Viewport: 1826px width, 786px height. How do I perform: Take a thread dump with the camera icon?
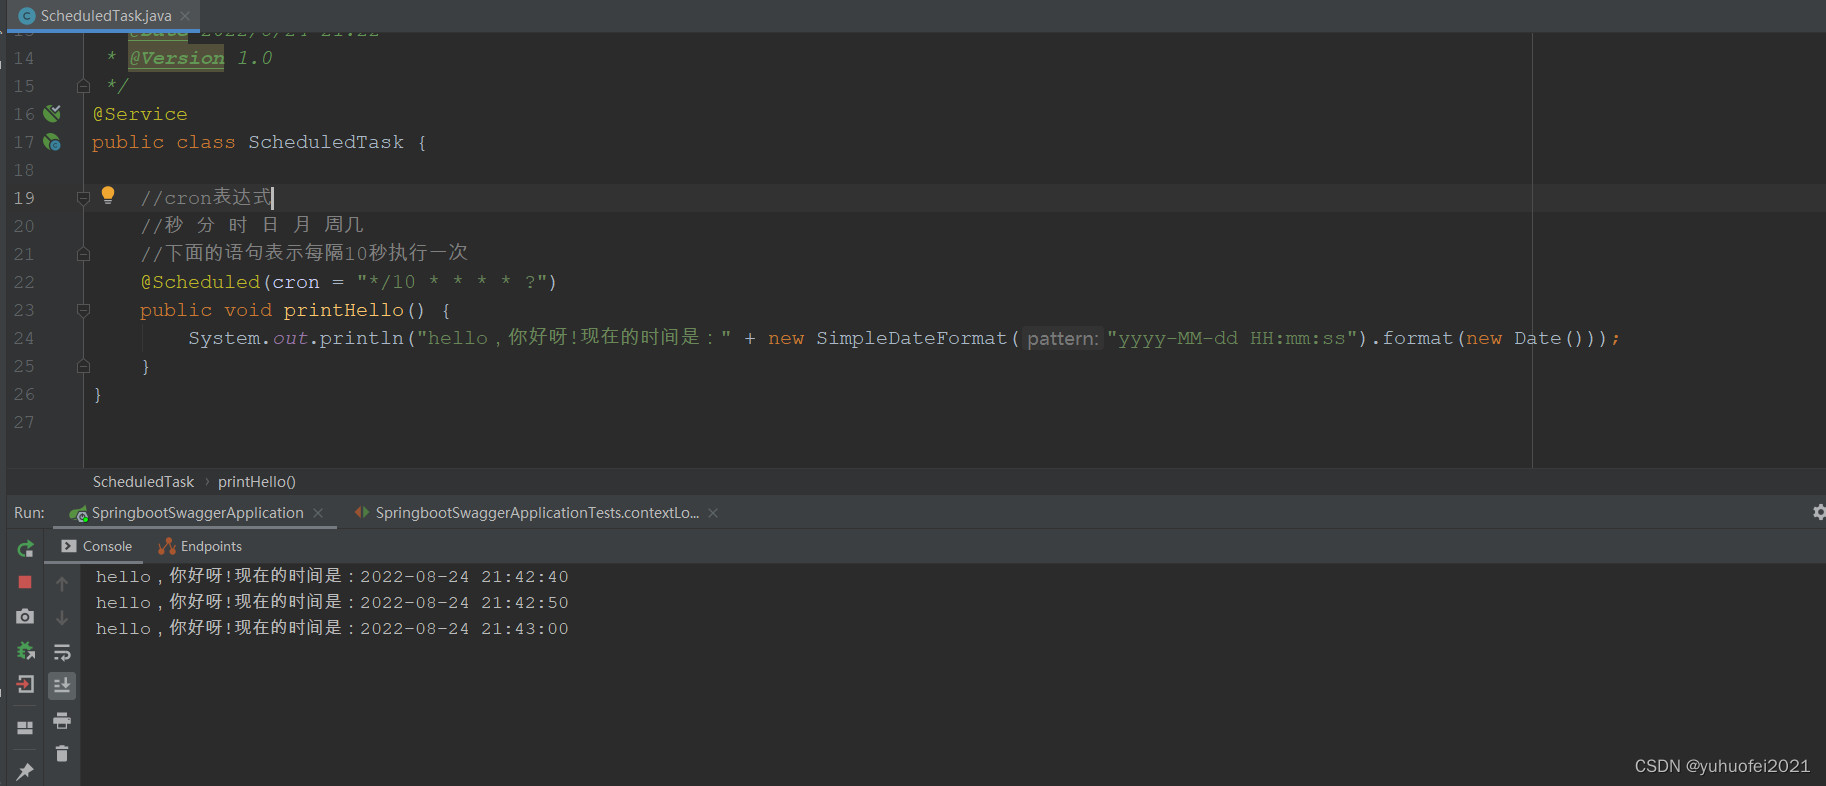click(x=25, y=616)
